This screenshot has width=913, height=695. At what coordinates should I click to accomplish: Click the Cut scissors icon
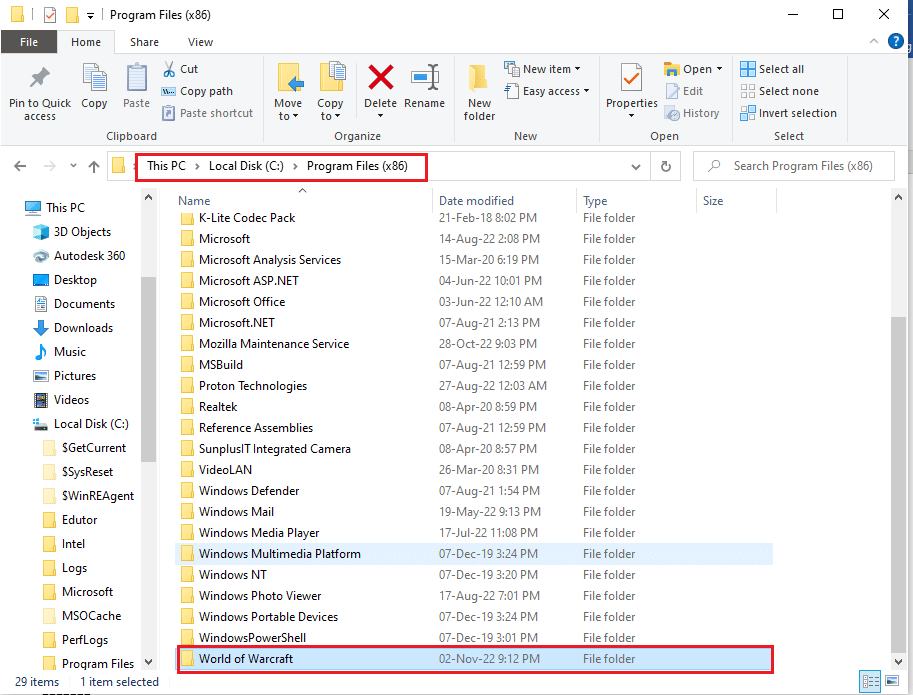coord(169,69)
